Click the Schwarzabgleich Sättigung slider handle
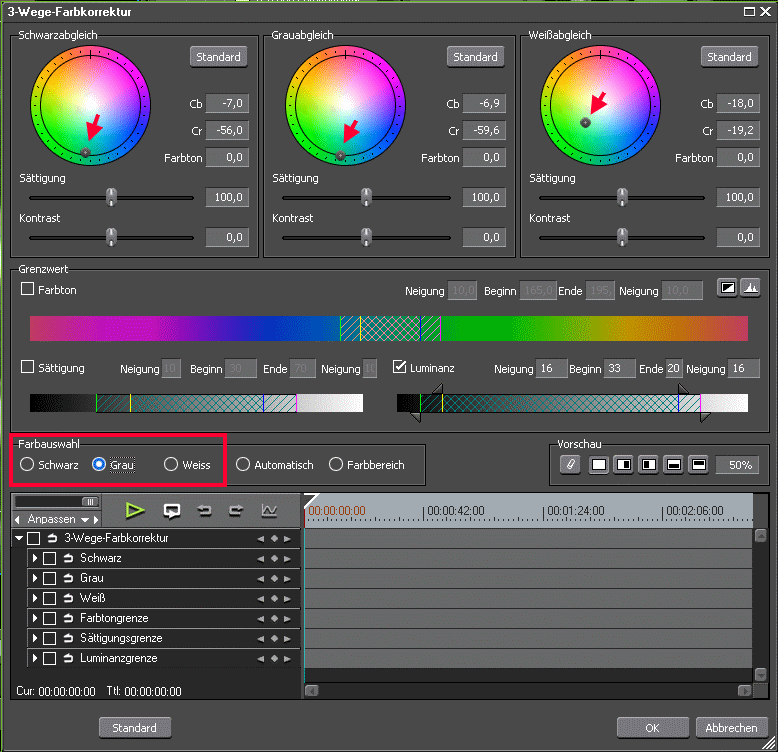This screenshot has height=752, width=778. [x=111, y=197]
